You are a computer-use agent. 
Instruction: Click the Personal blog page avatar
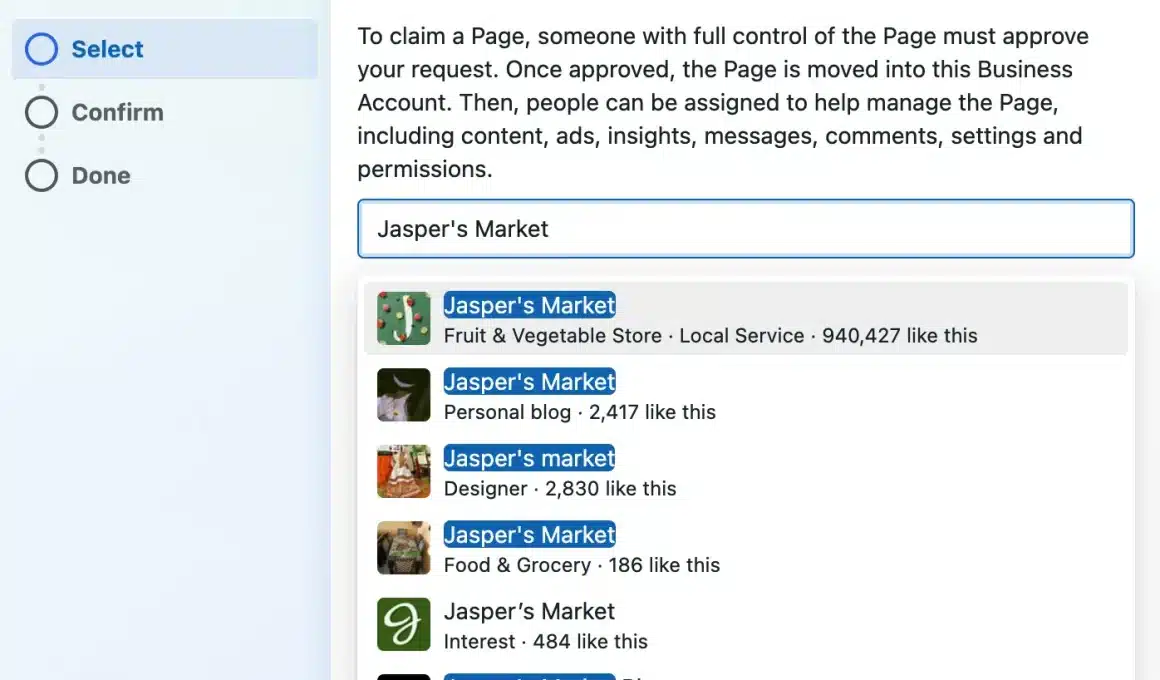coord(403,395)
